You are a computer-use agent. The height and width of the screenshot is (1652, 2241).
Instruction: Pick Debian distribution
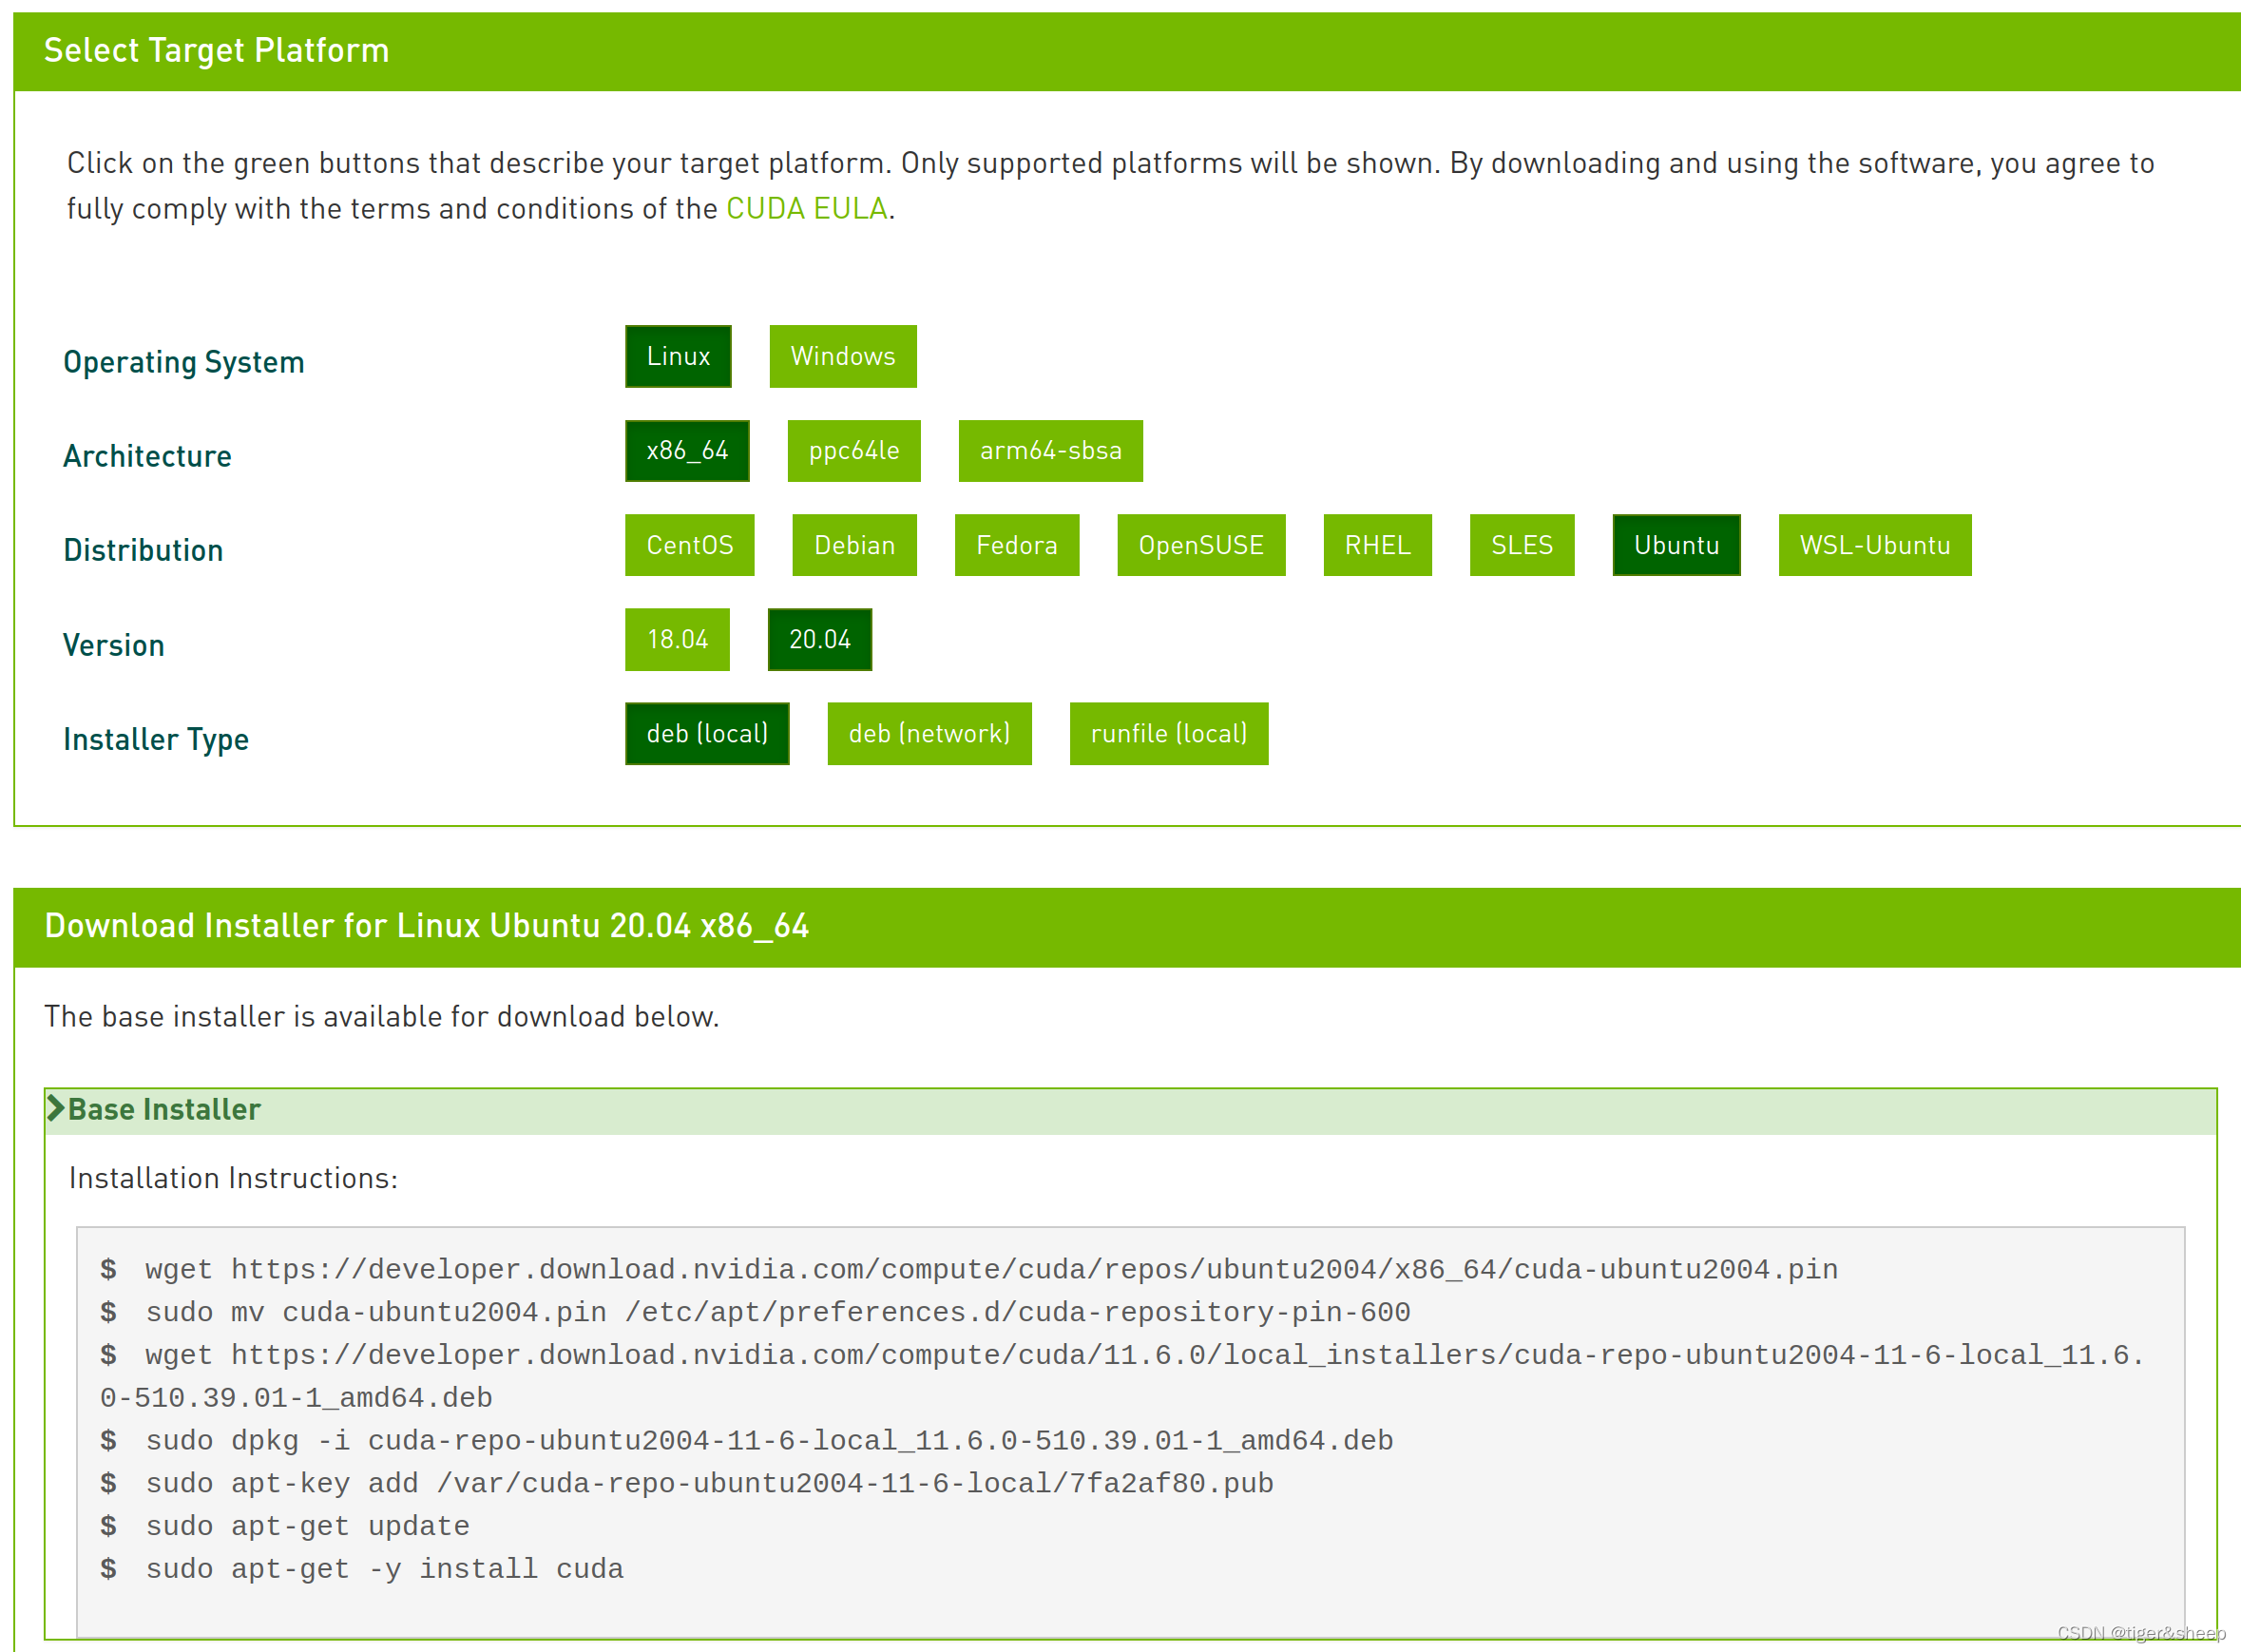tap(855, 545)
